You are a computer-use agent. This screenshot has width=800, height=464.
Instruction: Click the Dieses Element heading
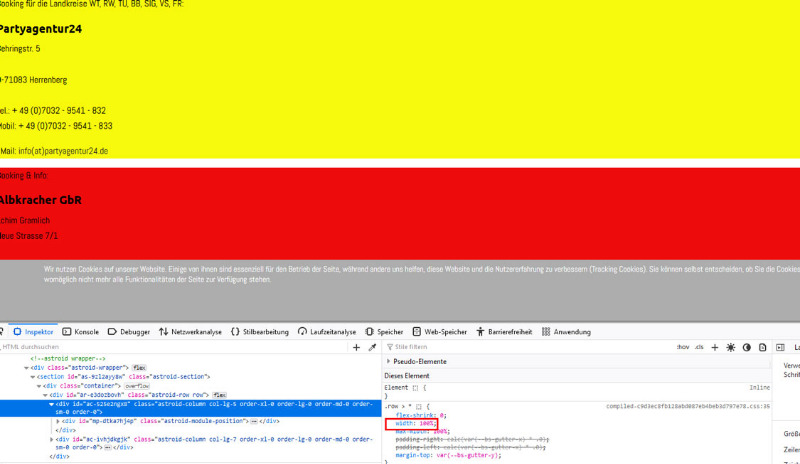(407, 376)
